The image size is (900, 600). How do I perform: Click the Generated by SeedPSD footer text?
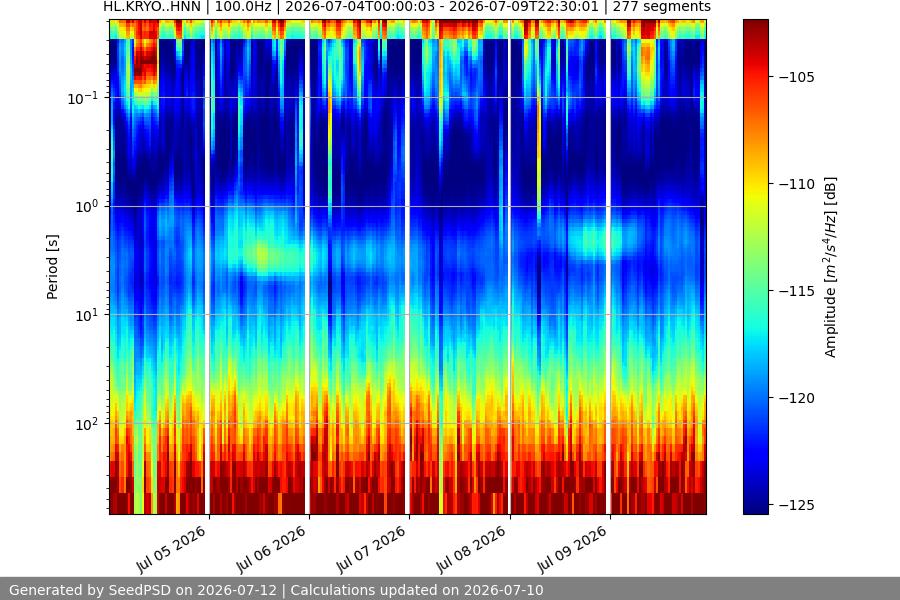coord(276,590)
